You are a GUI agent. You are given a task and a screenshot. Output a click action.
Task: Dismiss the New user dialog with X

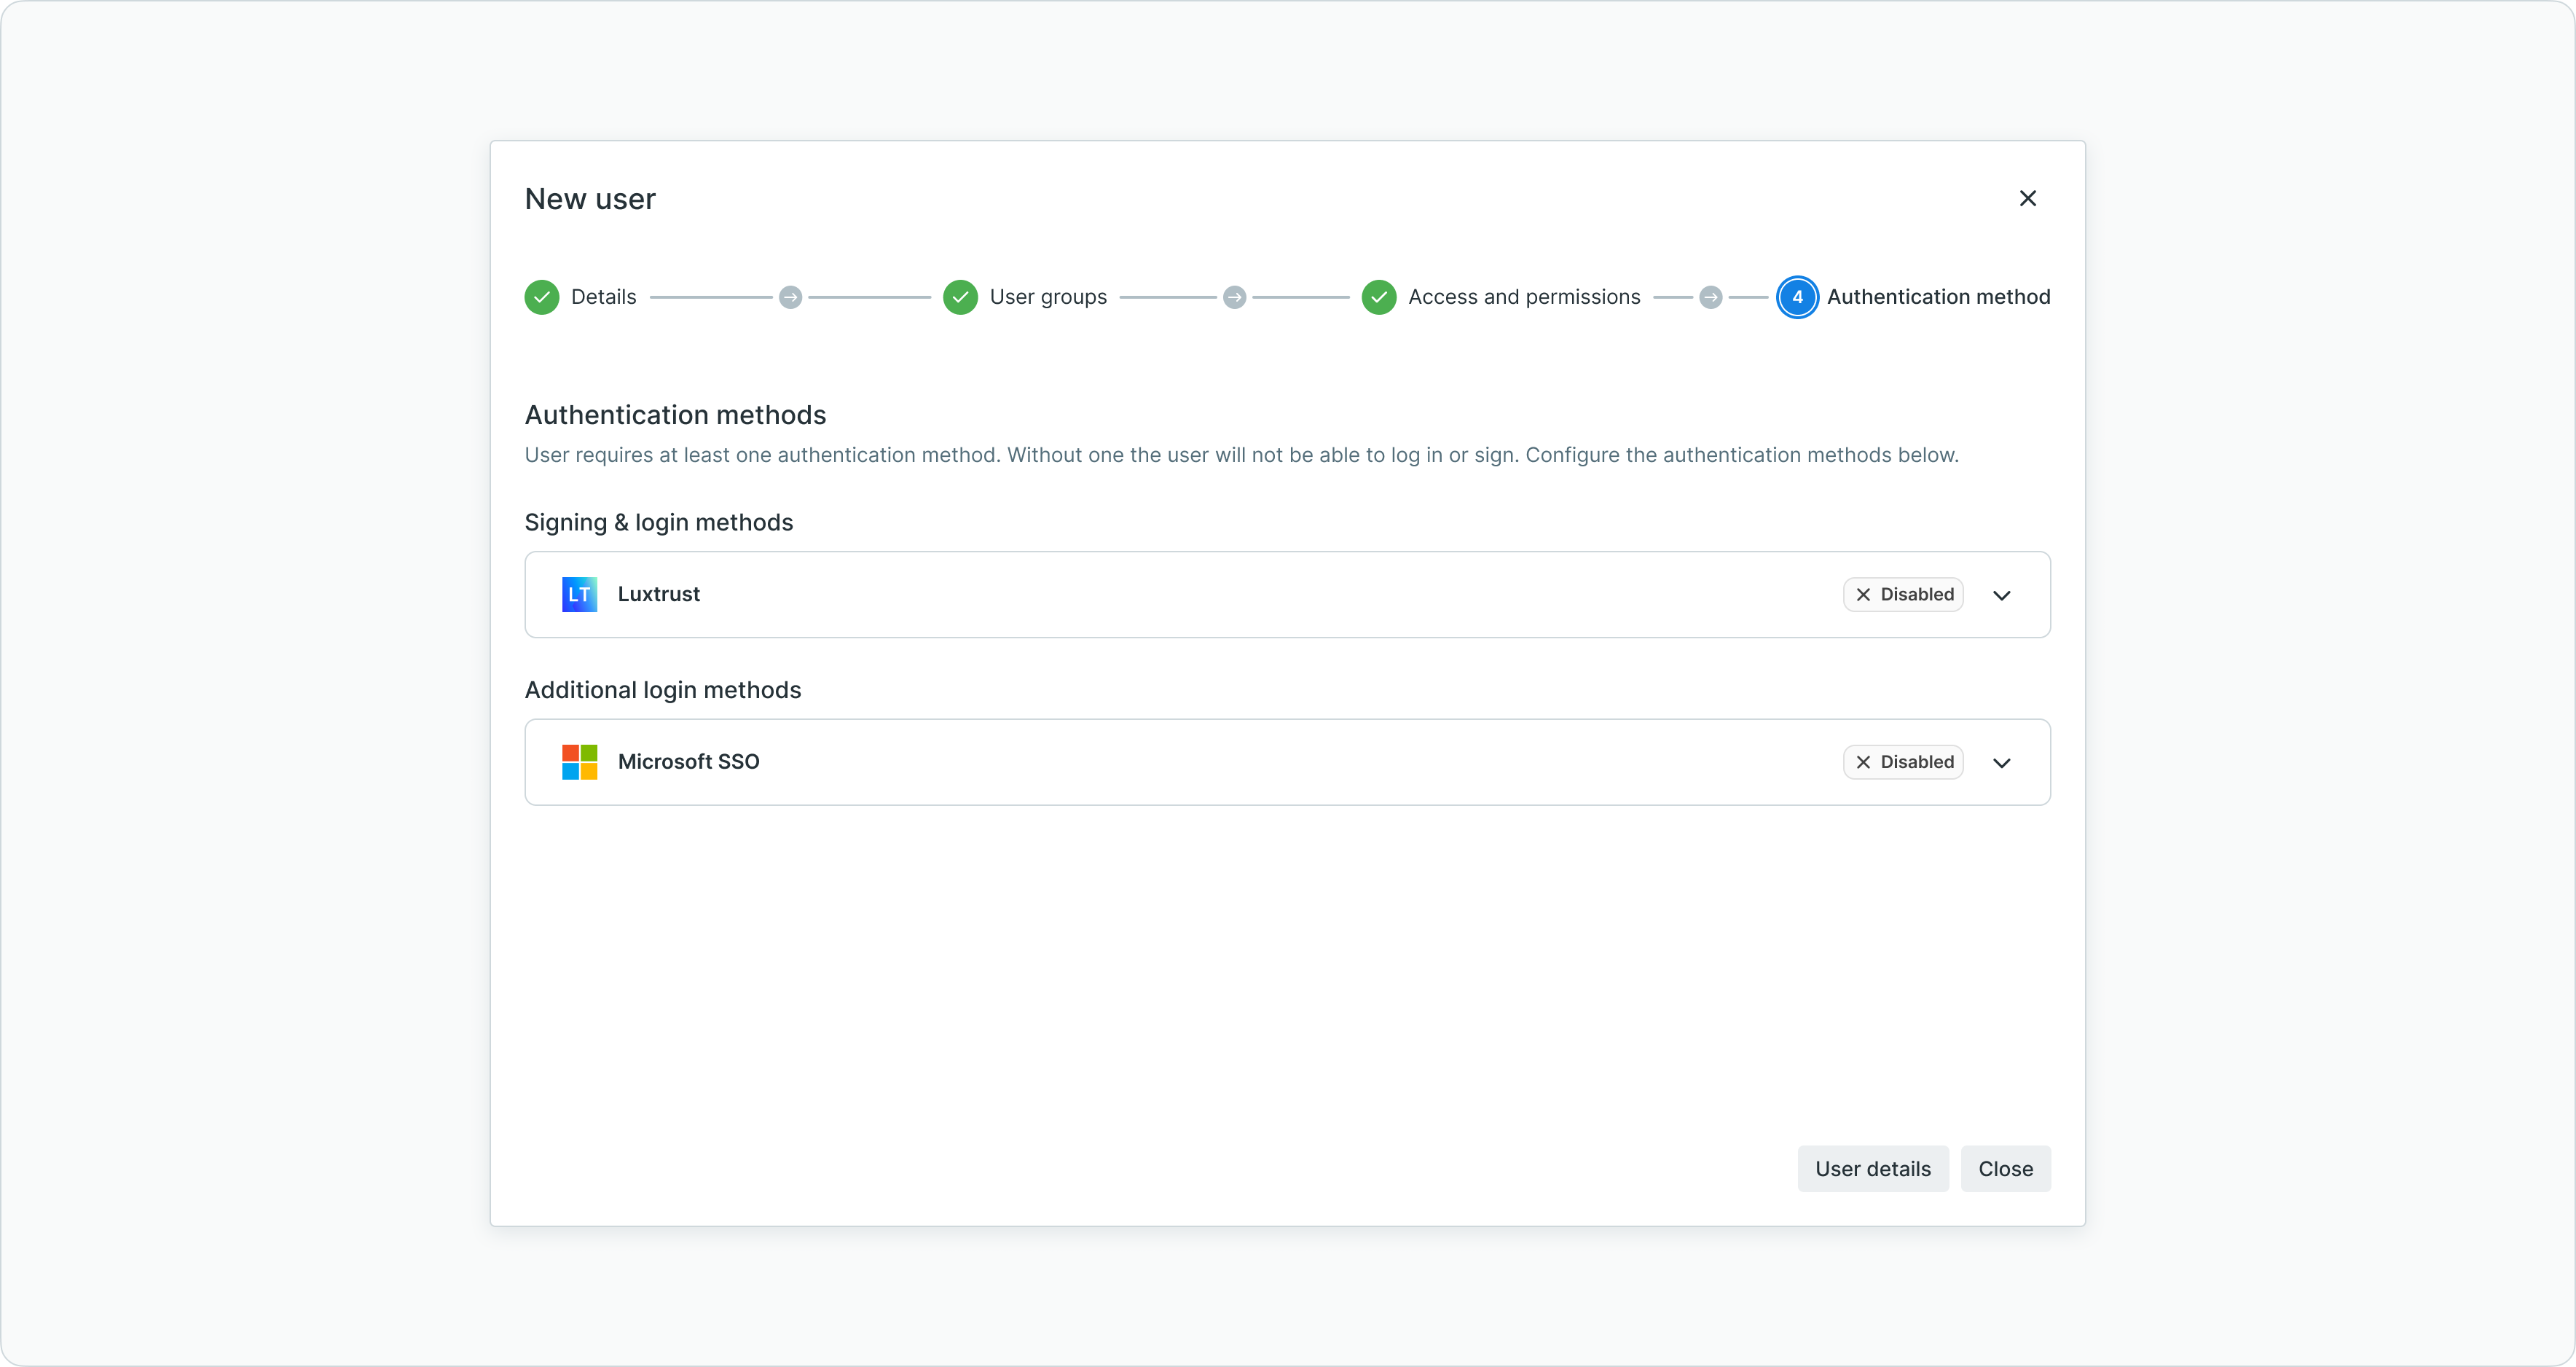(2027, 198)
